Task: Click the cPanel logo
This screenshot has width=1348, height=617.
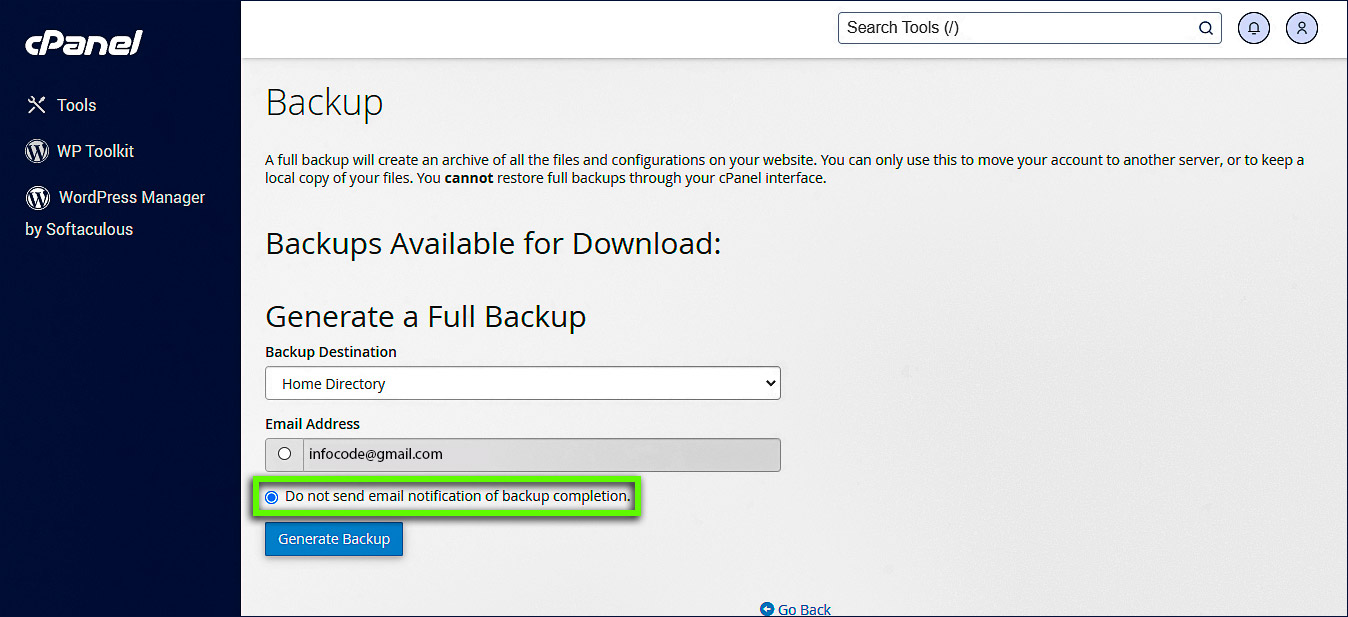Action: click(83, 43)
